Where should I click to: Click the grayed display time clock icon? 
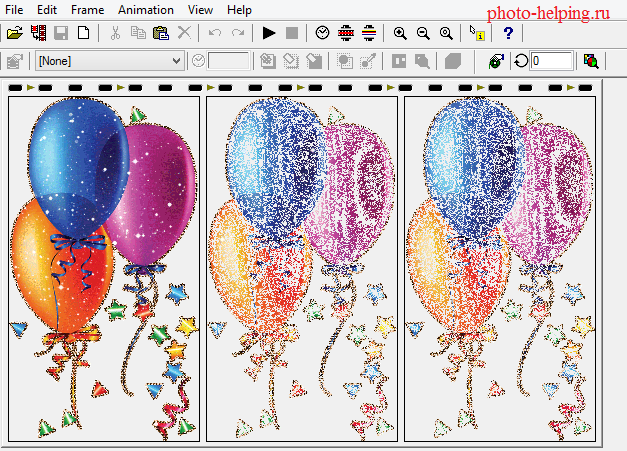(x=198, y=61)
